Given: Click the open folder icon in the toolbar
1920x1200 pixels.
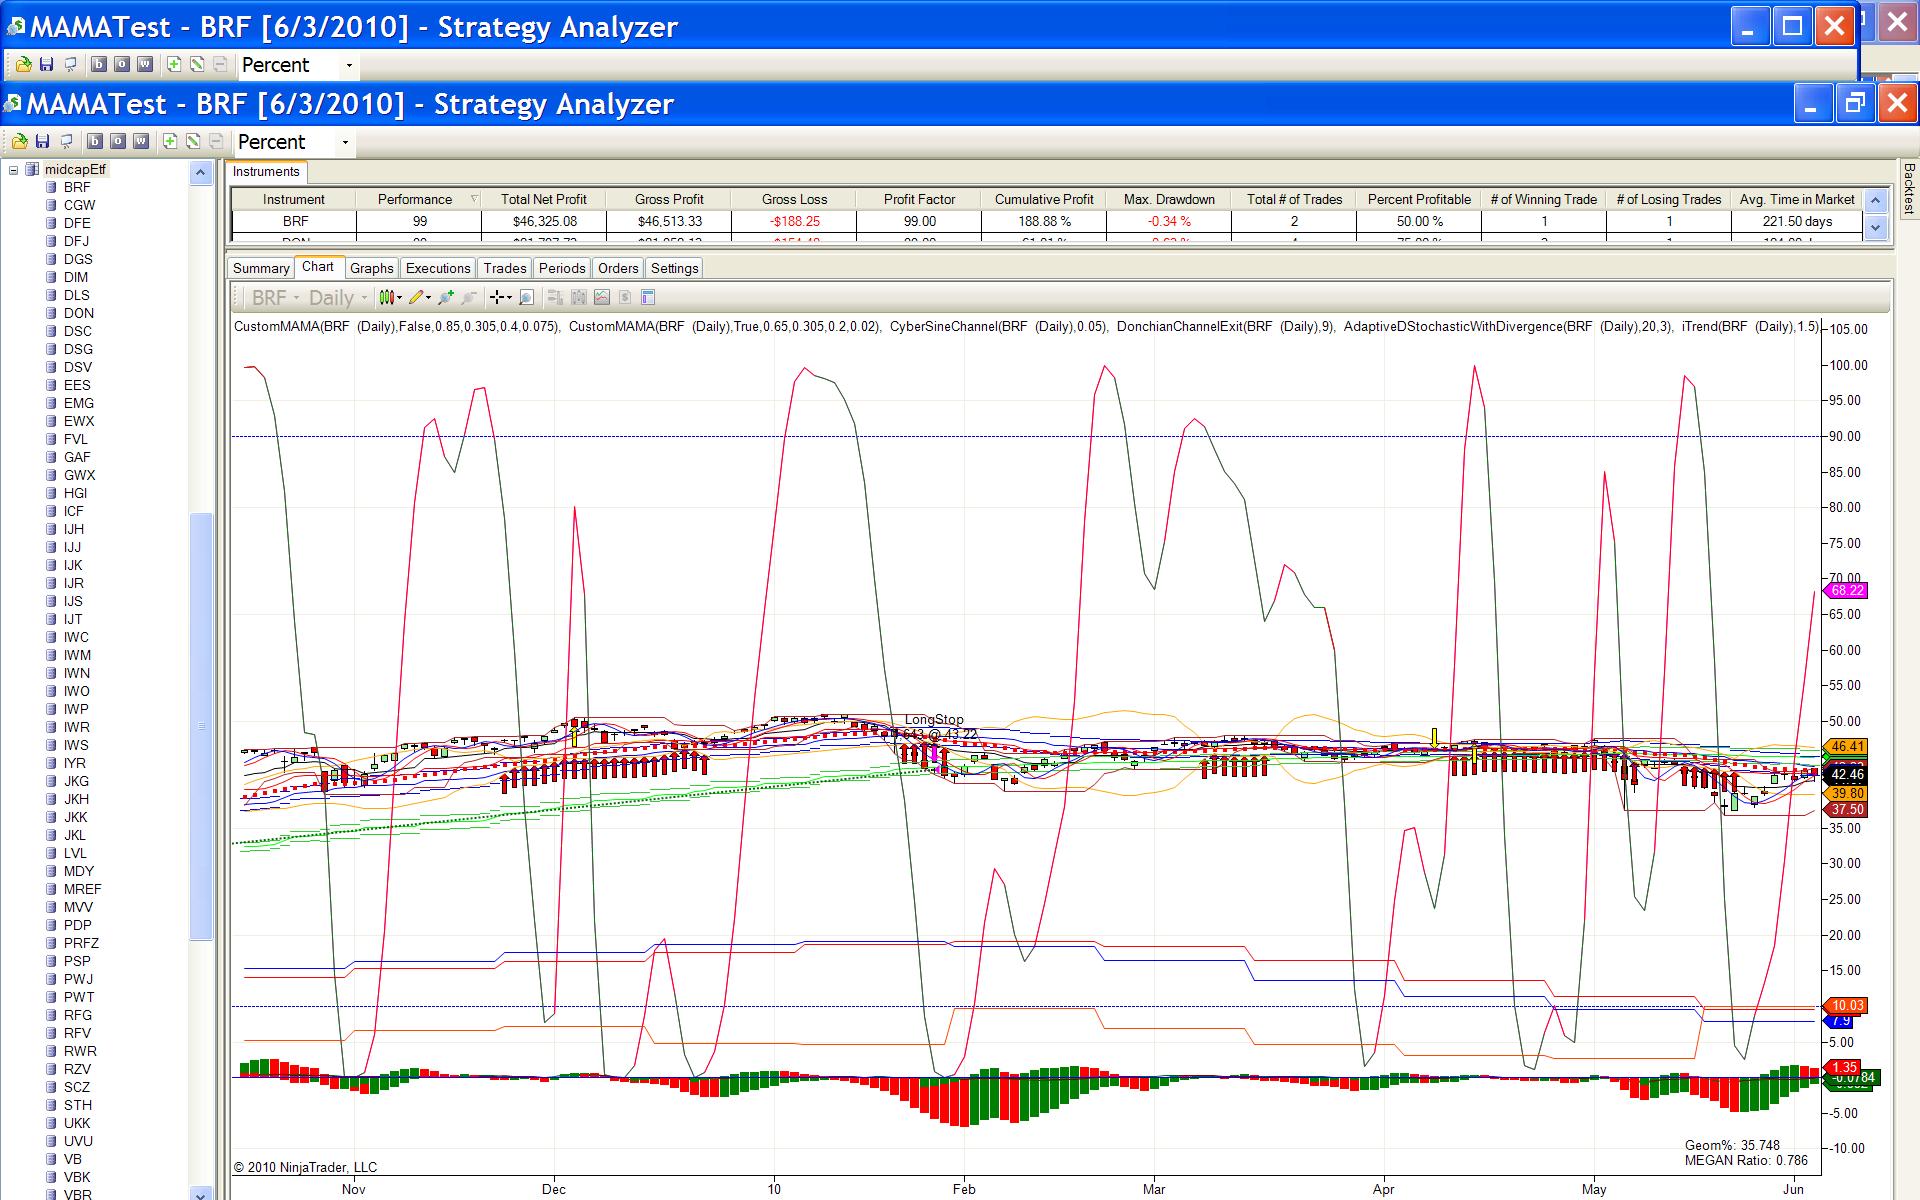Looking at the screenshot, I should 19,142.
